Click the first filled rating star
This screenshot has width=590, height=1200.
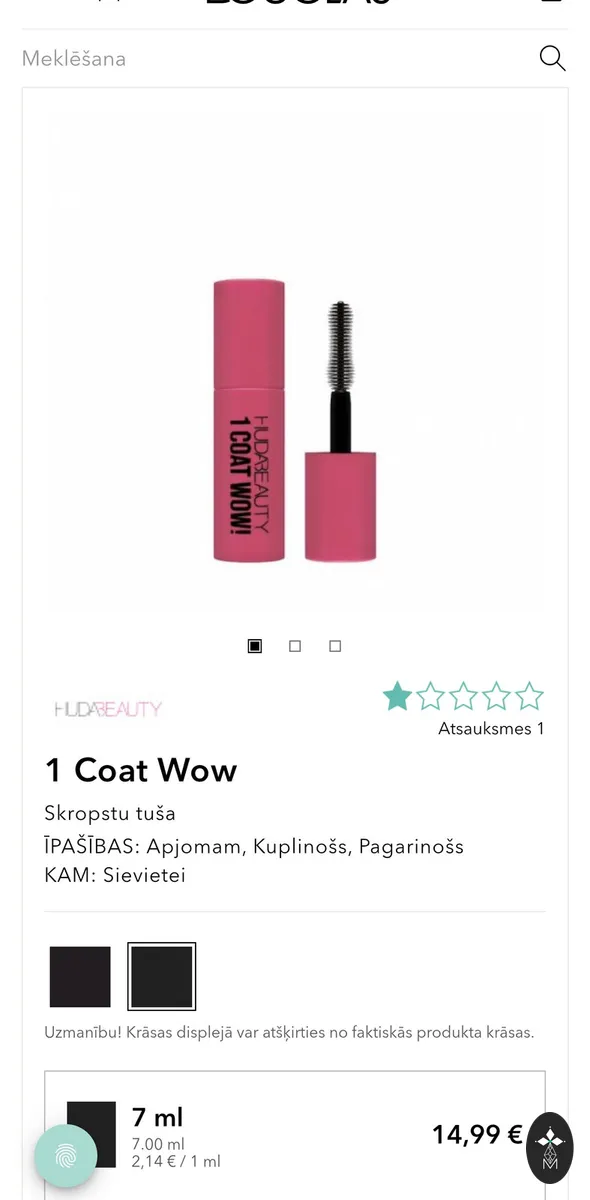(397, 696)
